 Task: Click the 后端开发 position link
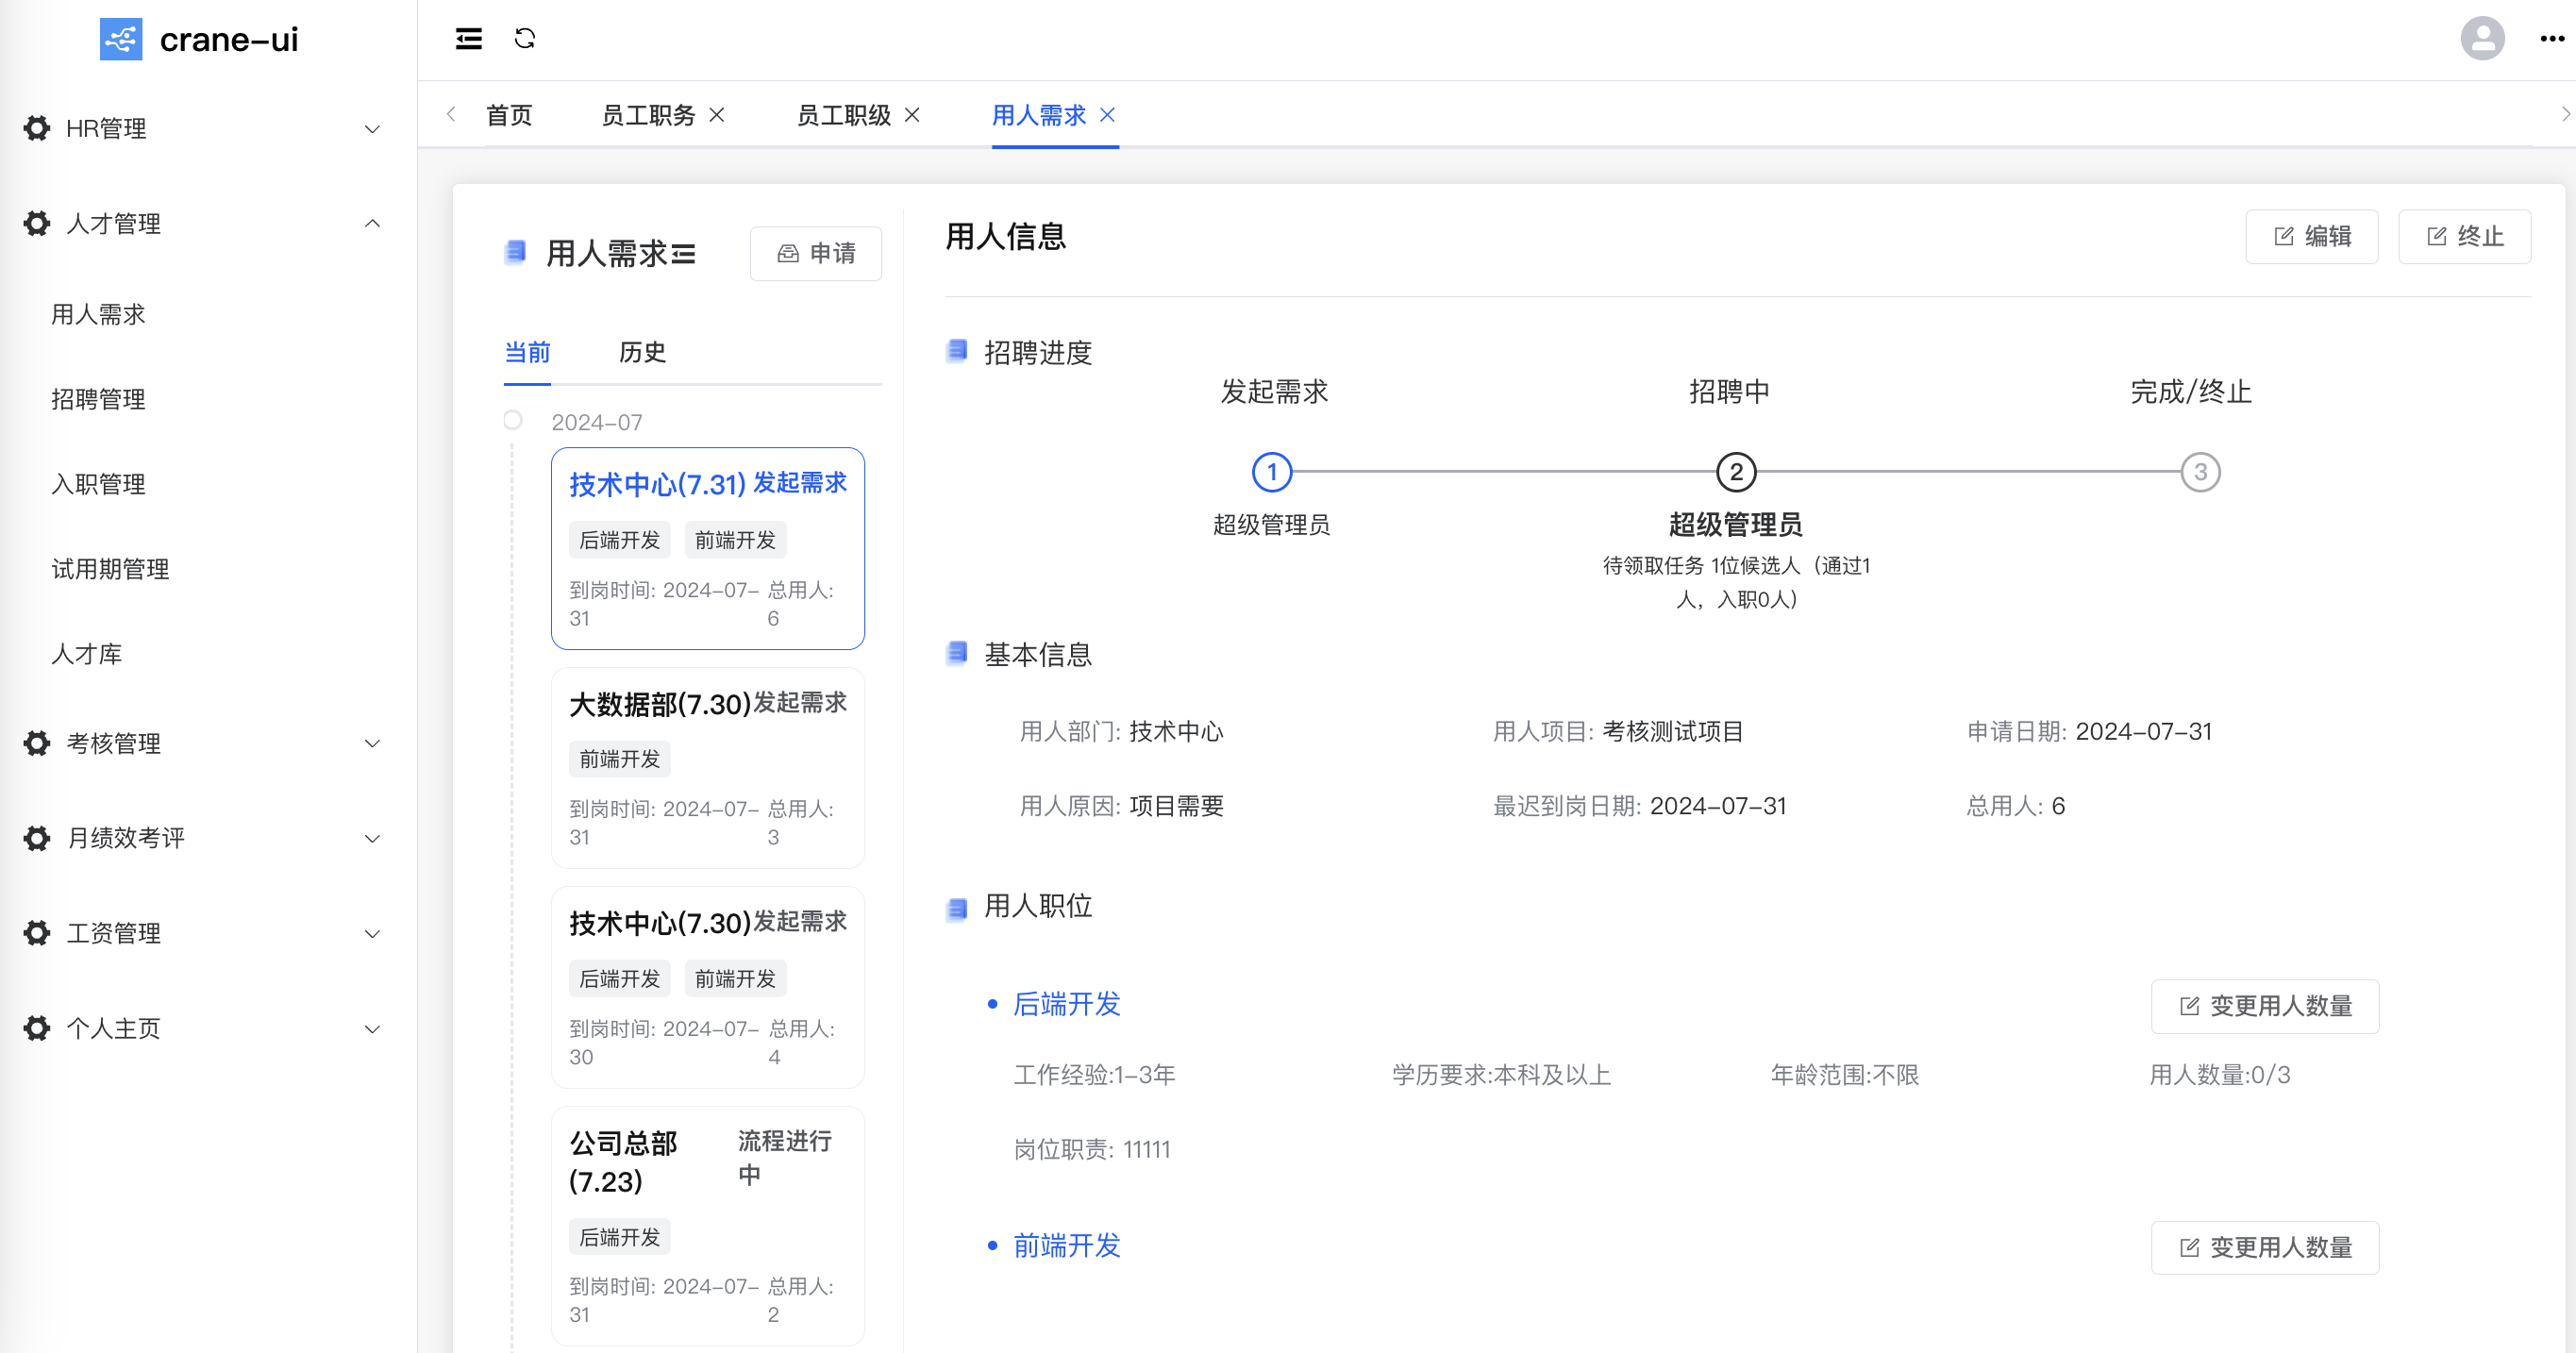click(1067, 1004)
